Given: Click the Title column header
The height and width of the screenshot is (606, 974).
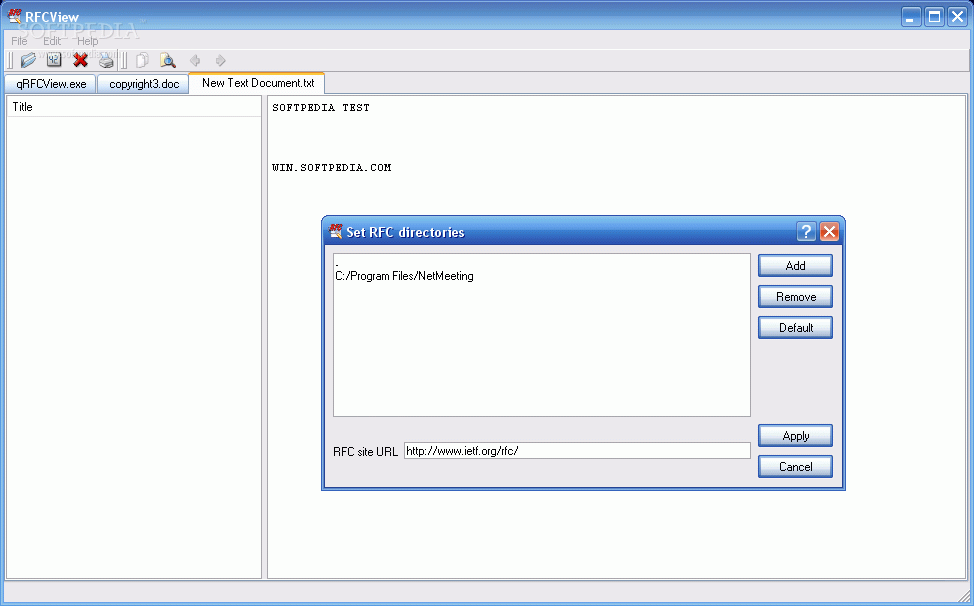Looking at the screenshot, I should (x=134, y=107).
